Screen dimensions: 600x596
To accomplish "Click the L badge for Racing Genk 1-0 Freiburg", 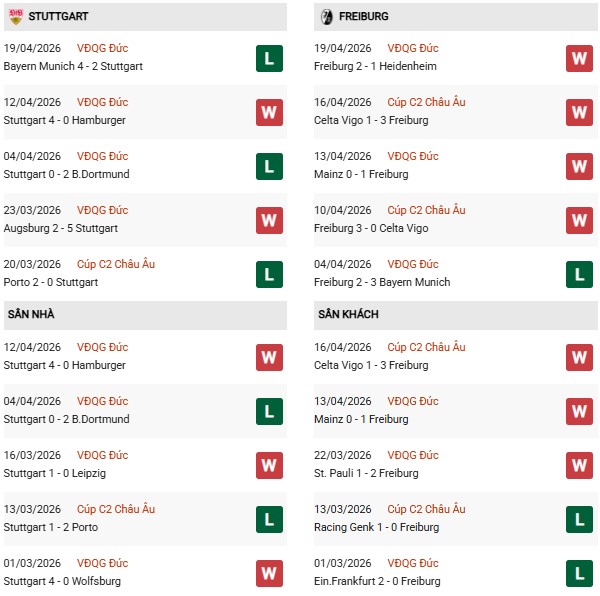I will 578,519.
